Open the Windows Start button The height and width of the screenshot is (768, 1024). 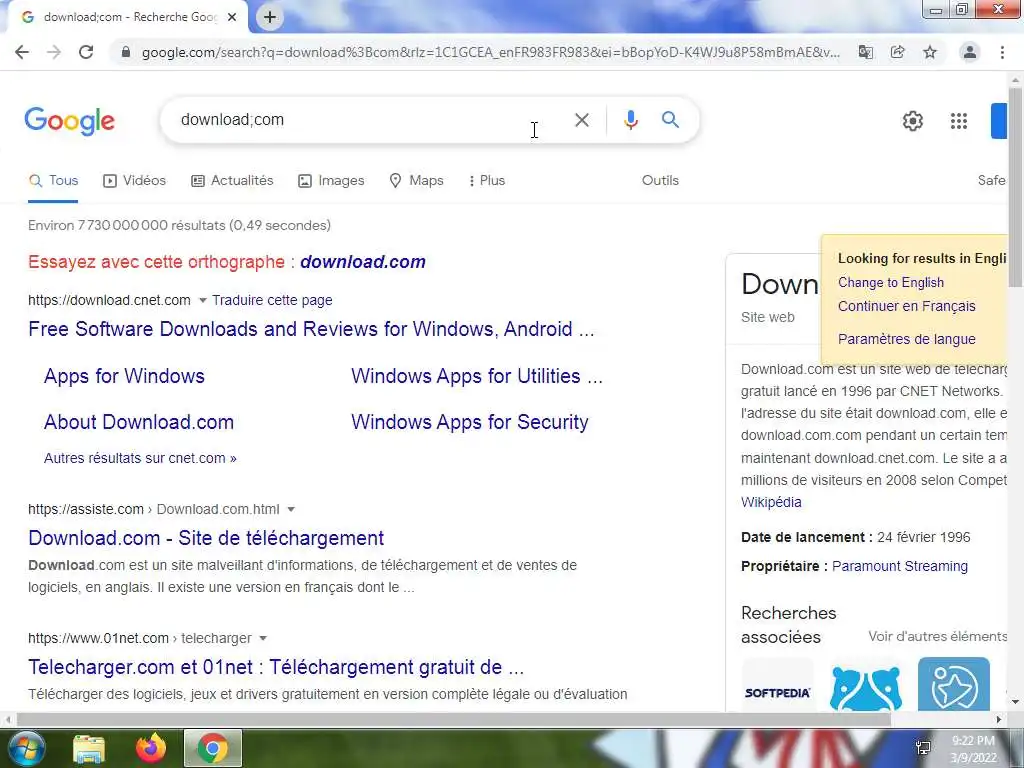[25, 748]
